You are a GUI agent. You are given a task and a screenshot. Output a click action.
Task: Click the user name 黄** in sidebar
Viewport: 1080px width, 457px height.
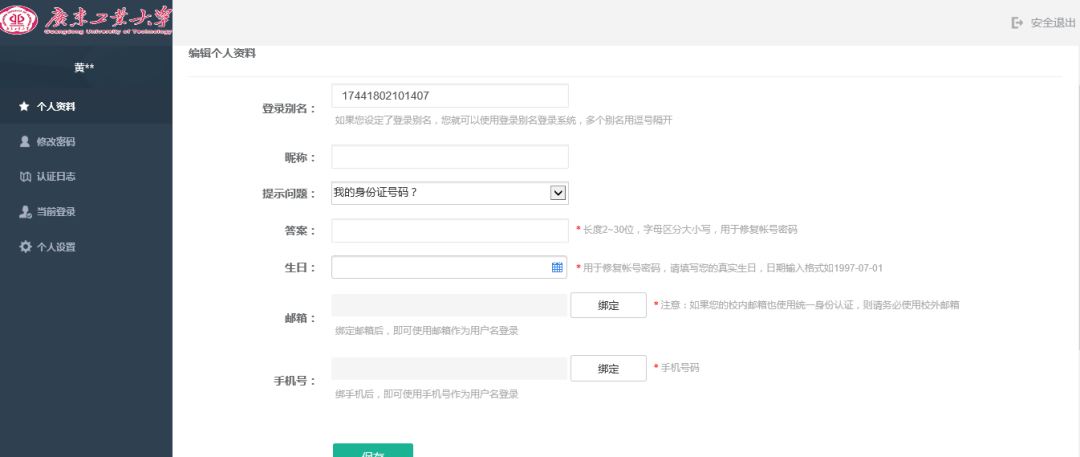85,68
